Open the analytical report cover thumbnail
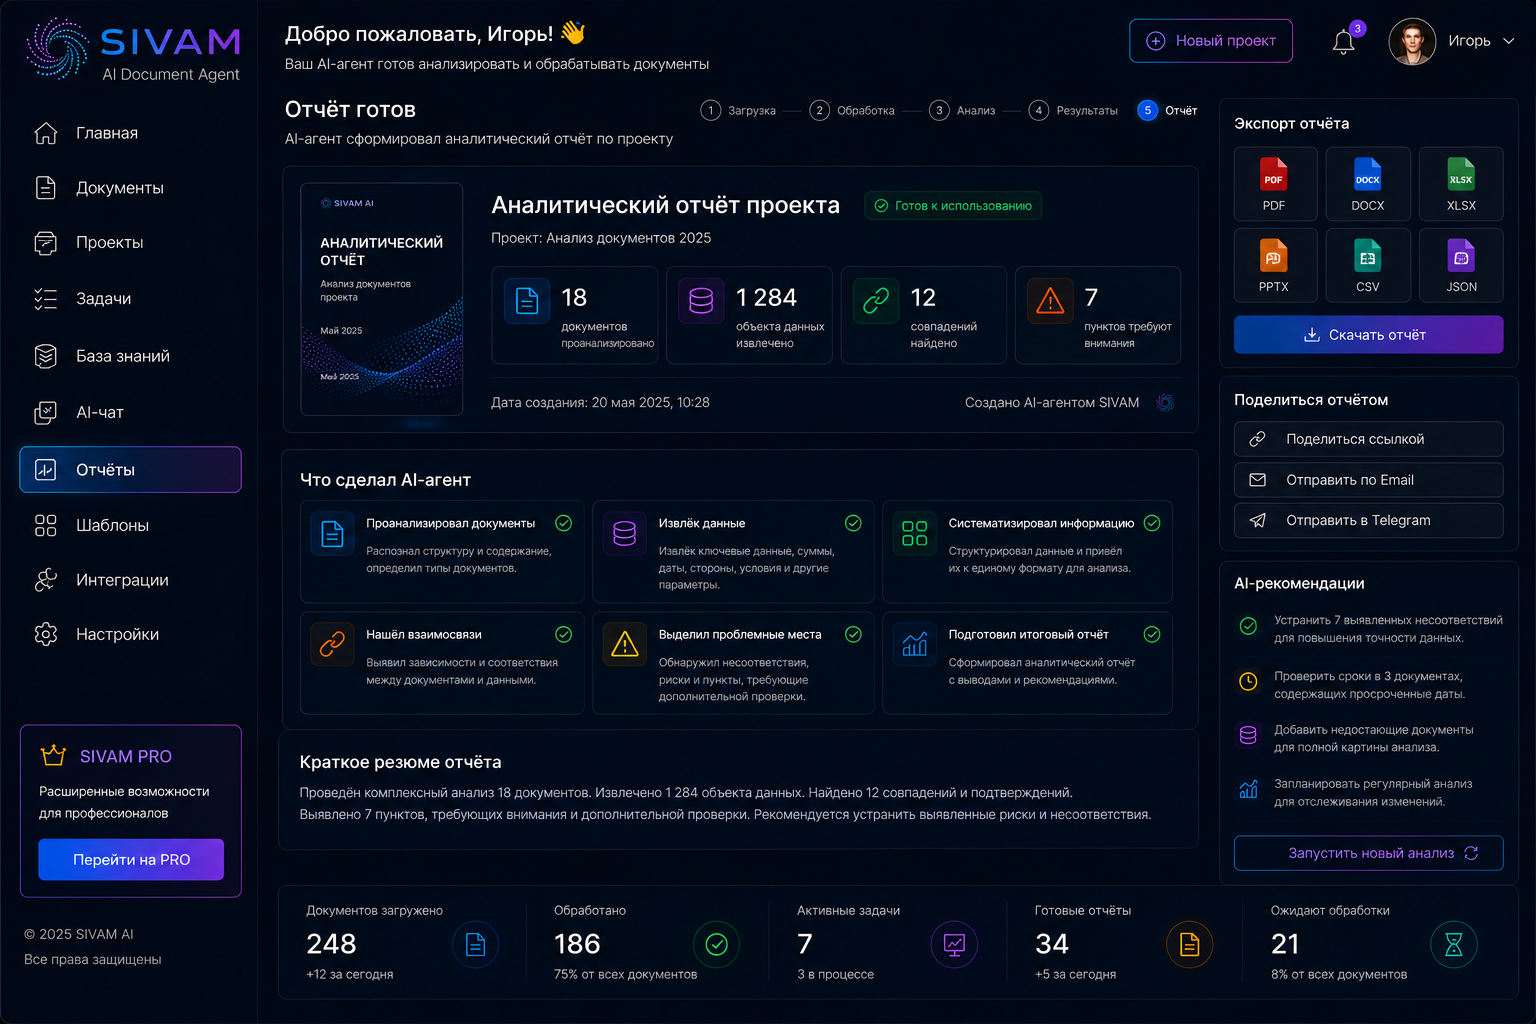This screenshot has height=1024, width=1536. [382, 299]
